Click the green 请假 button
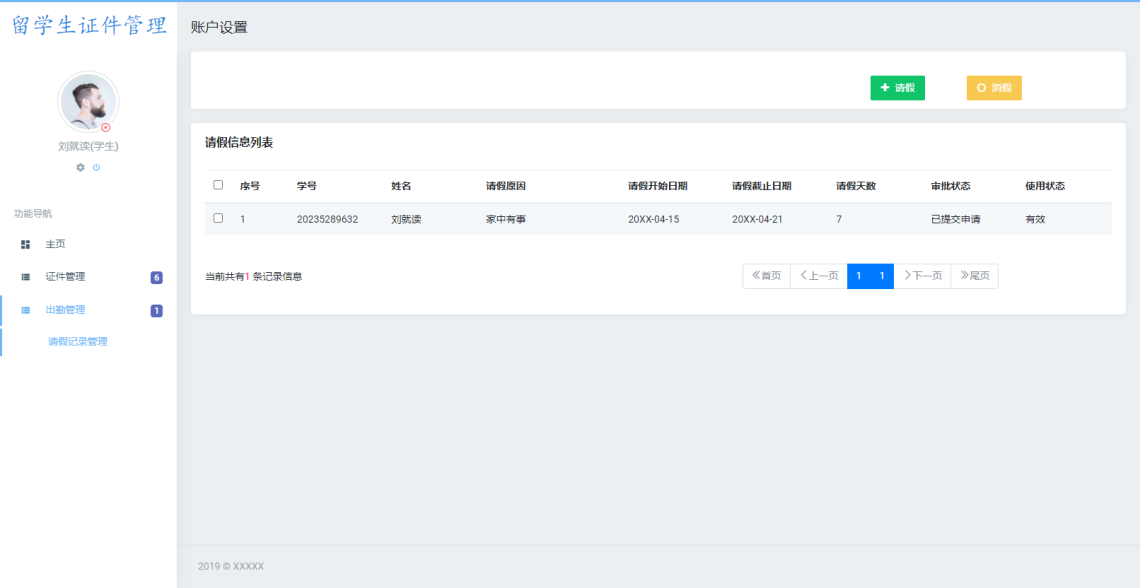1140x588 pixels. pyautogui.click(x=897, y=88)
